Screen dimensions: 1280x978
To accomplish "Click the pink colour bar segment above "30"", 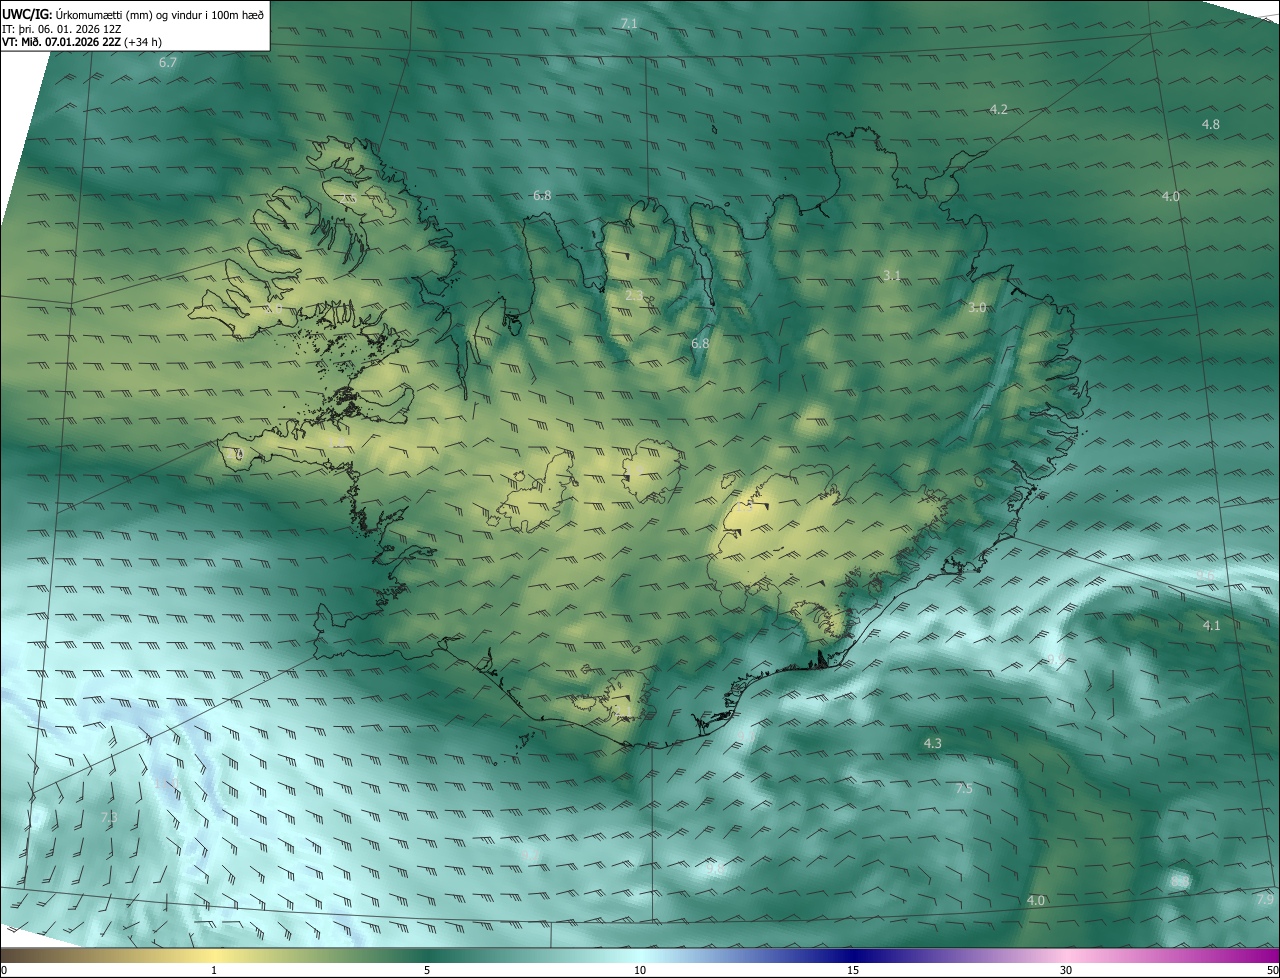I will [1066, 955].
